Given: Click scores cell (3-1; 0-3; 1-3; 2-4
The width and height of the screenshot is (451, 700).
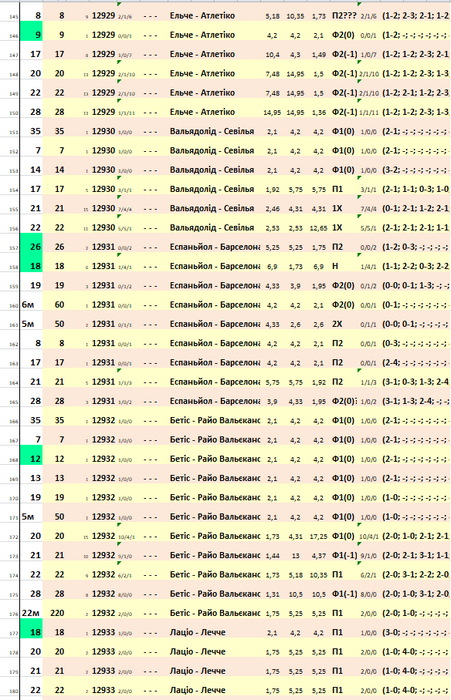Looking at the screenshot, I should coord(415,382).
